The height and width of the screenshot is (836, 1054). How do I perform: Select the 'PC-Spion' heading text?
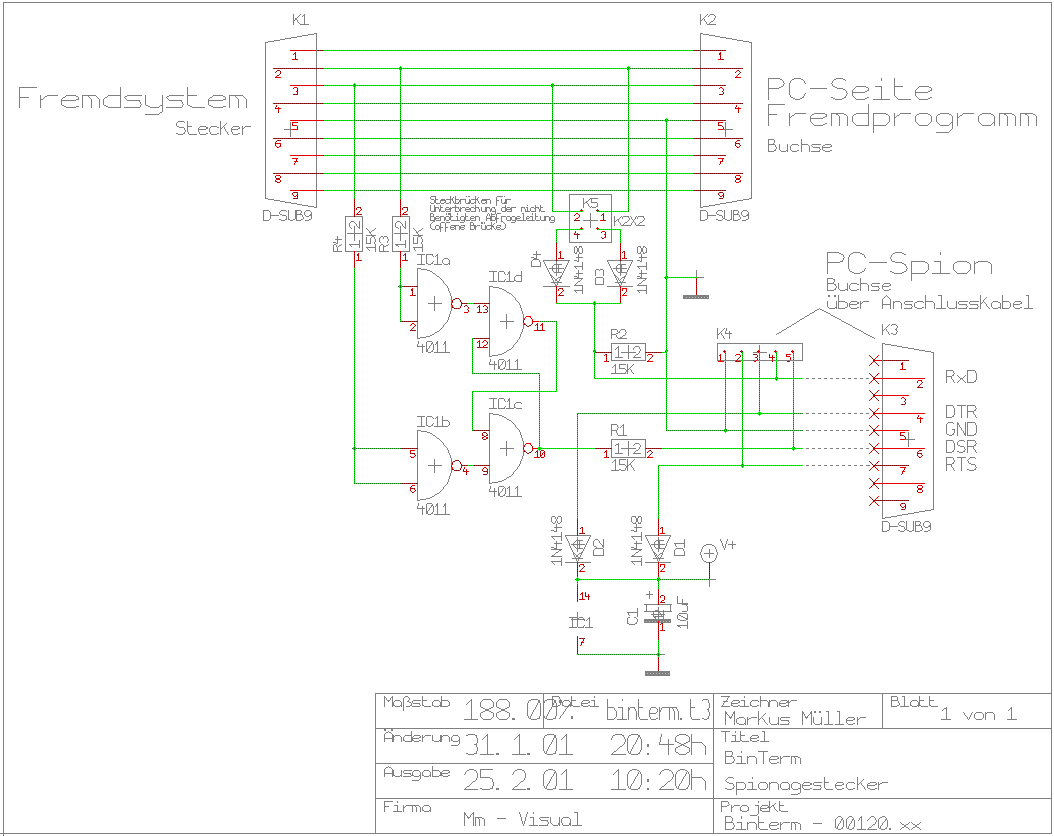(908, 265)
